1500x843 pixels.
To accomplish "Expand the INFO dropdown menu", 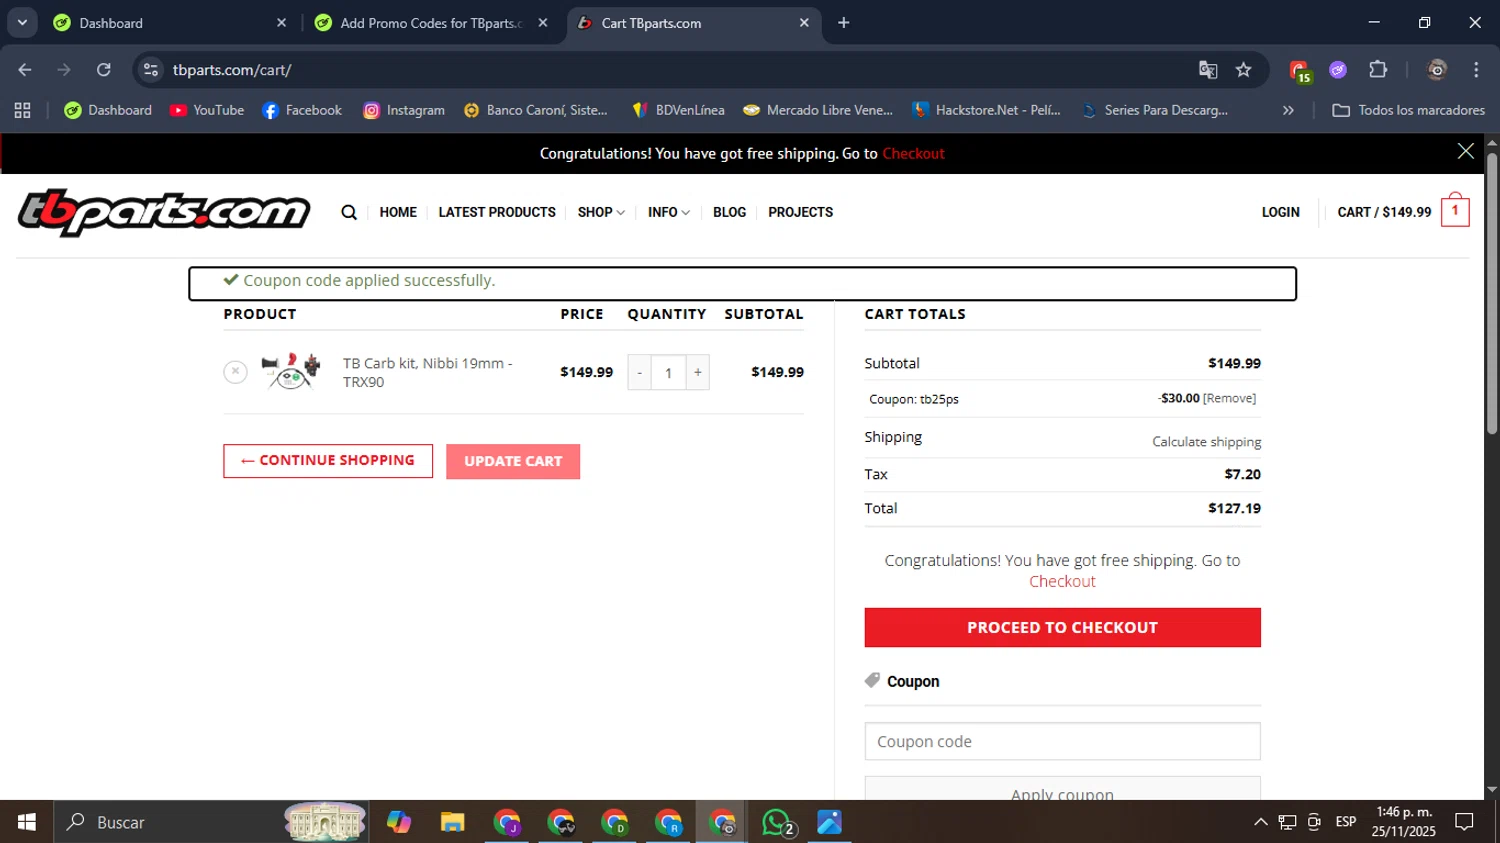I will (669, 212).
